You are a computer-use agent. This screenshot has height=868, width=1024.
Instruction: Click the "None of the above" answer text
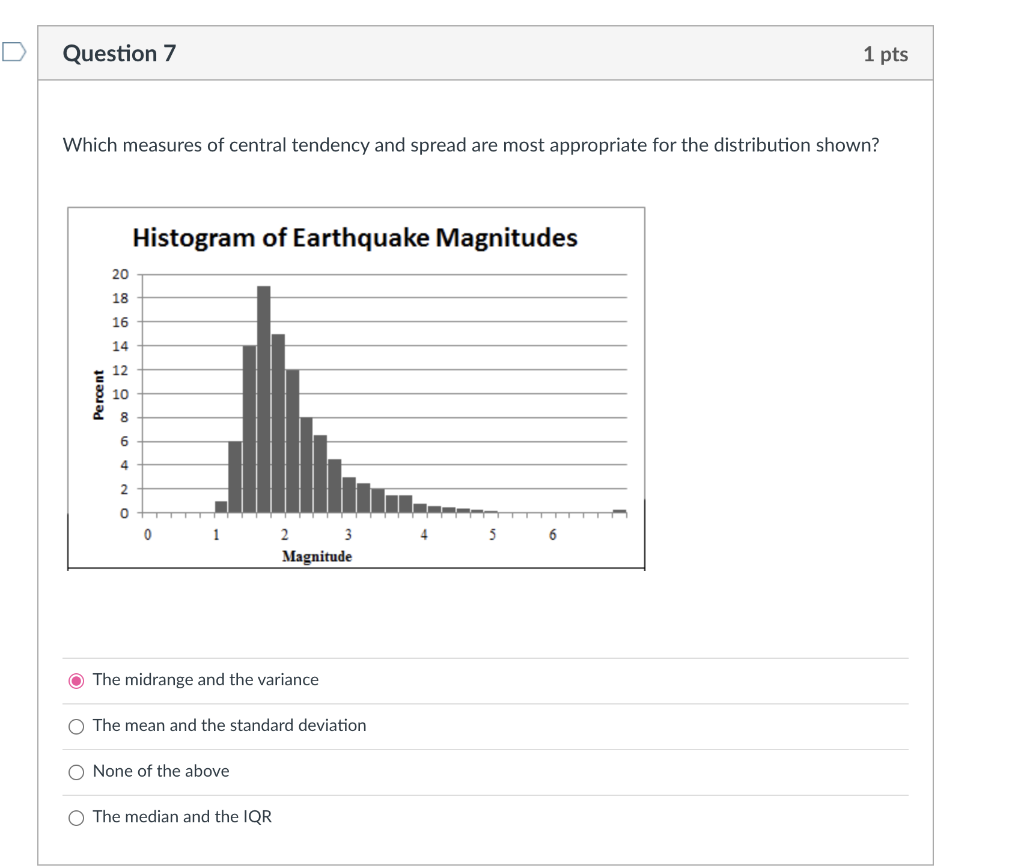click(x=161, y=771)
